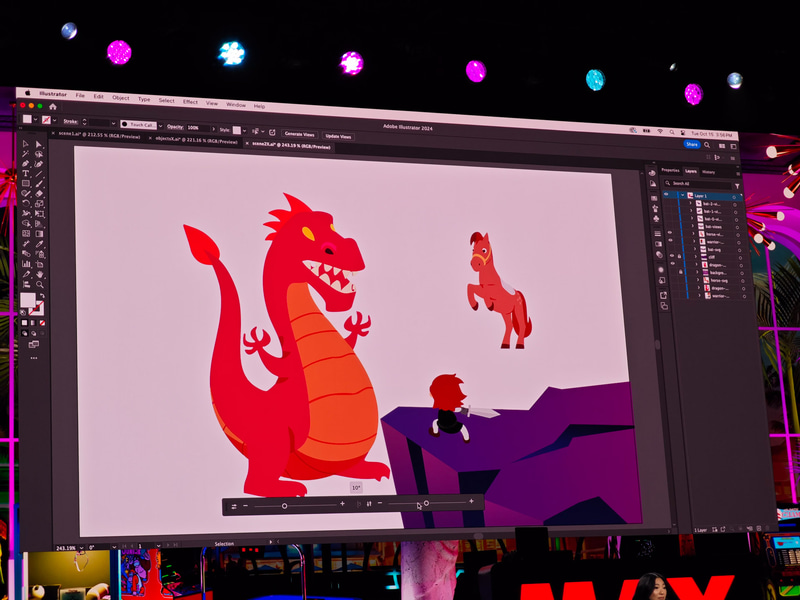This screenshot has width=800, height=600.
Task: Select the Selection tool in the toolbar
Action: 25,144
